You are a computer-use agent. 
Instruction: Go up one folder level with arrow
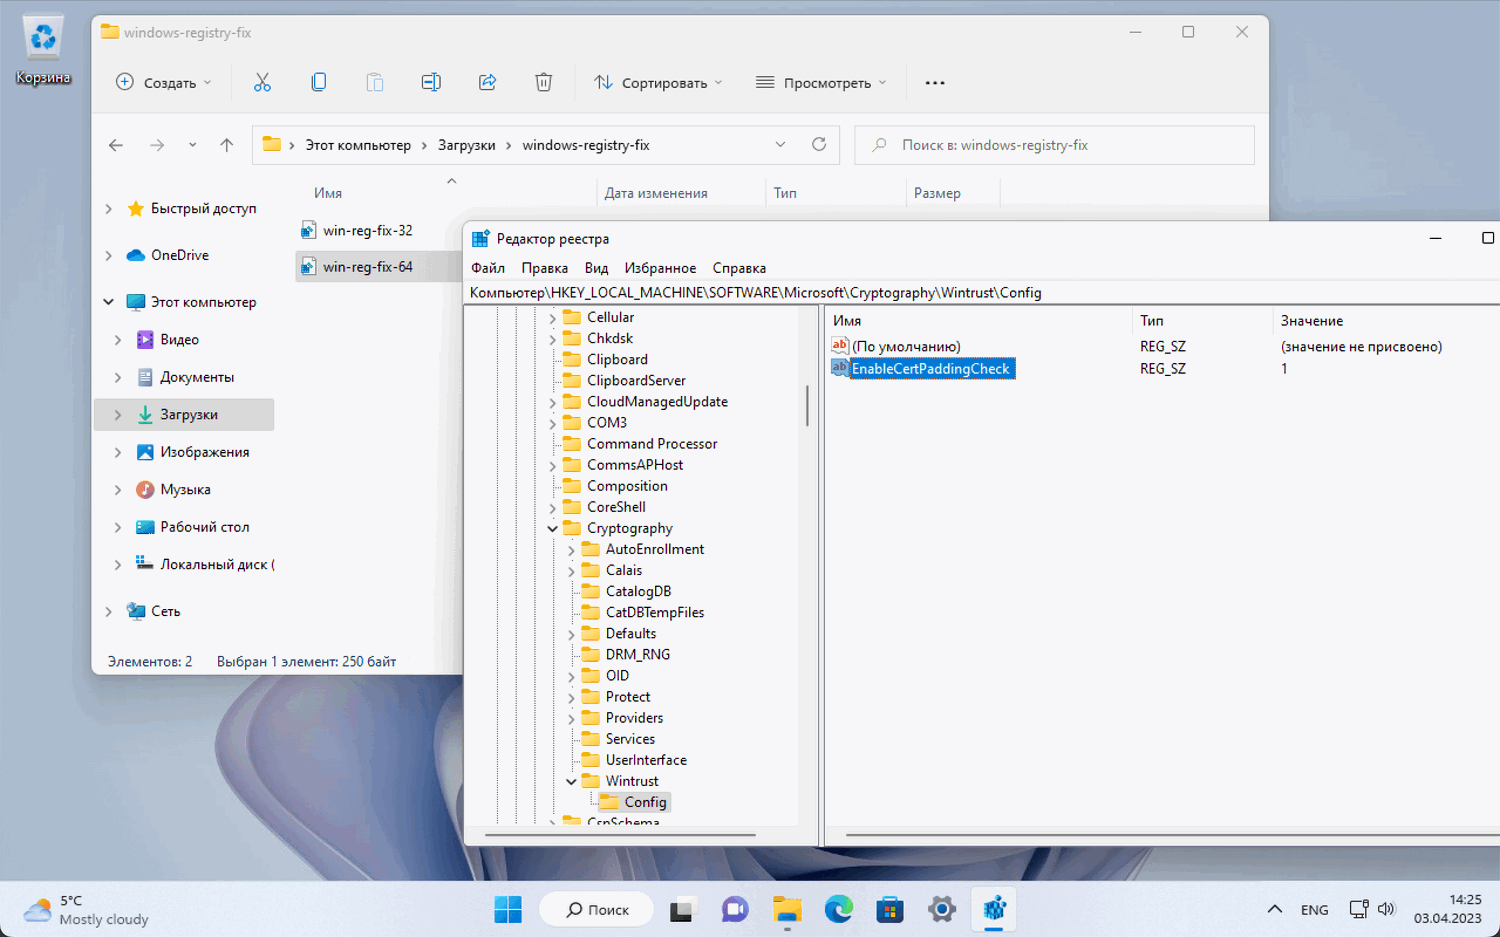point(227,145)
